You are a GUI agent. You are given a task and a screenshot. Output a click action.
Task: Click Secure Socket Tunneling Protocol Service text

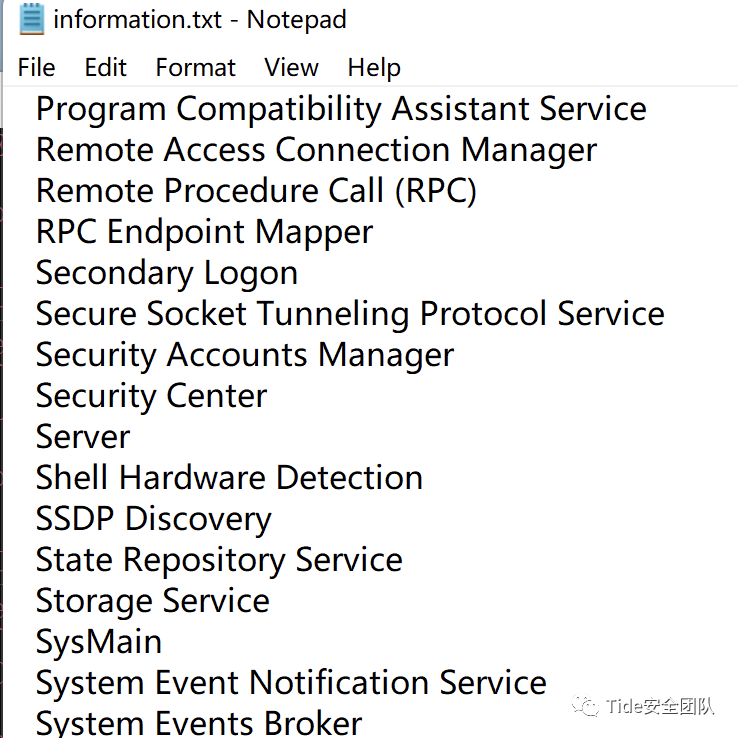(x=350, y=314)
